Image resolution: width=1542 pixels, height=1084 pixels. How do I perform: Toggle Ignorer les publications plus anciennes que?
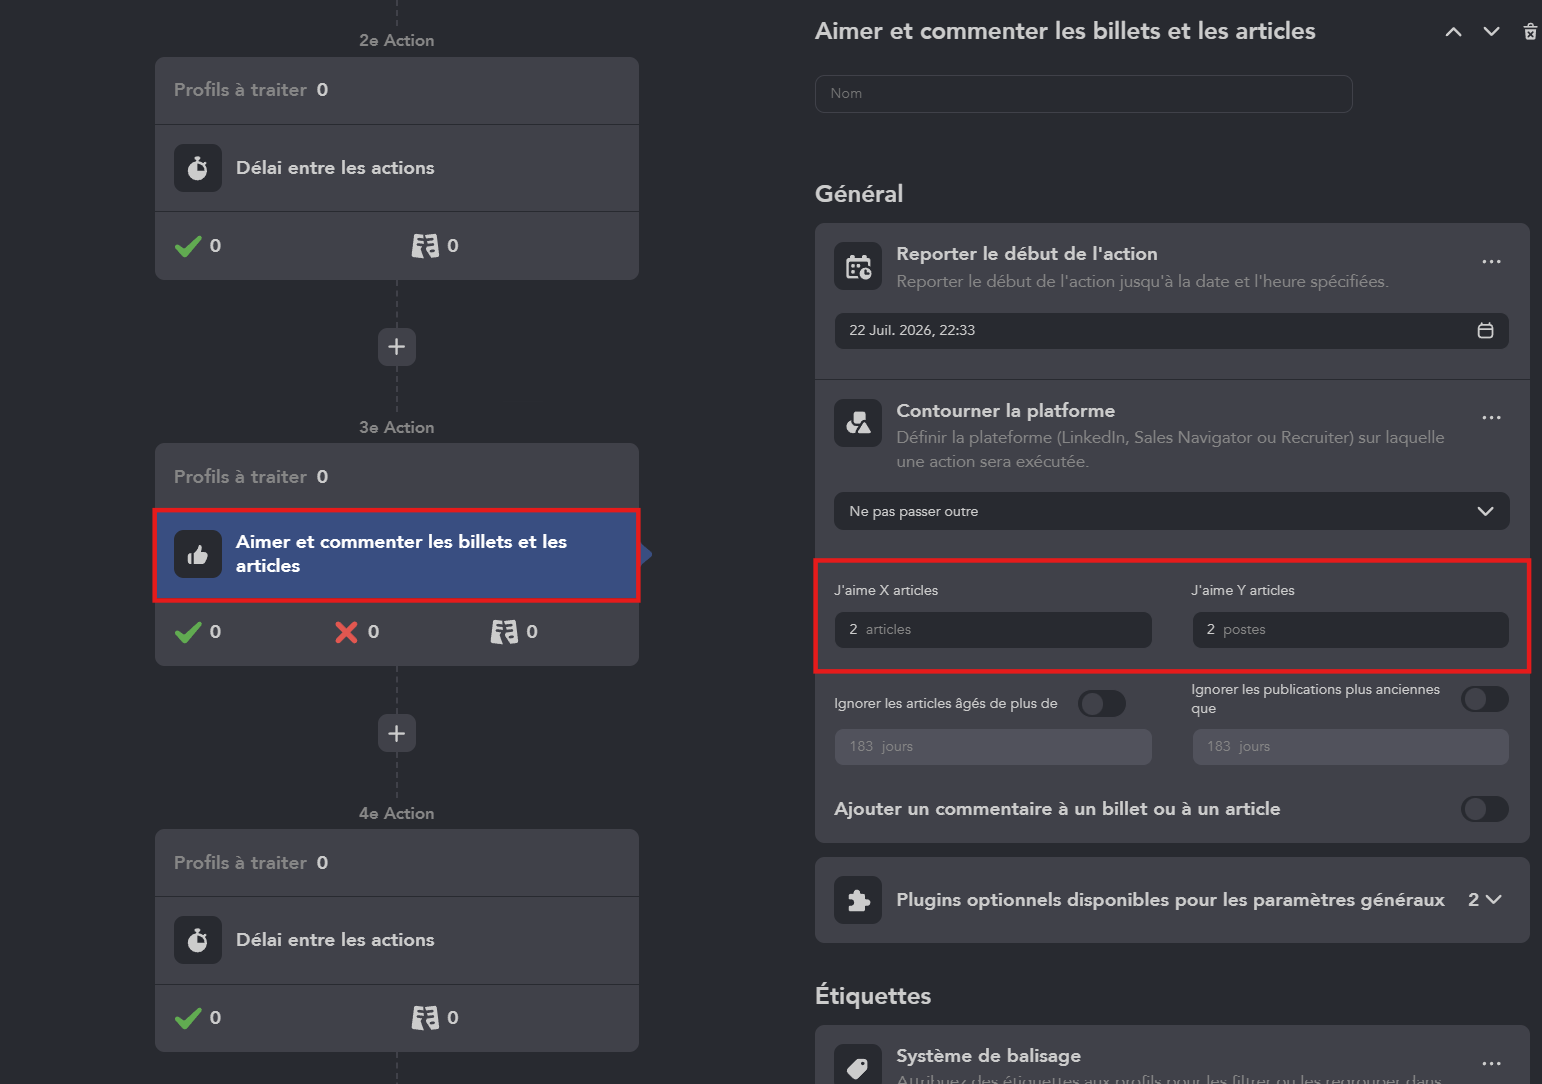coord(1484,699)
